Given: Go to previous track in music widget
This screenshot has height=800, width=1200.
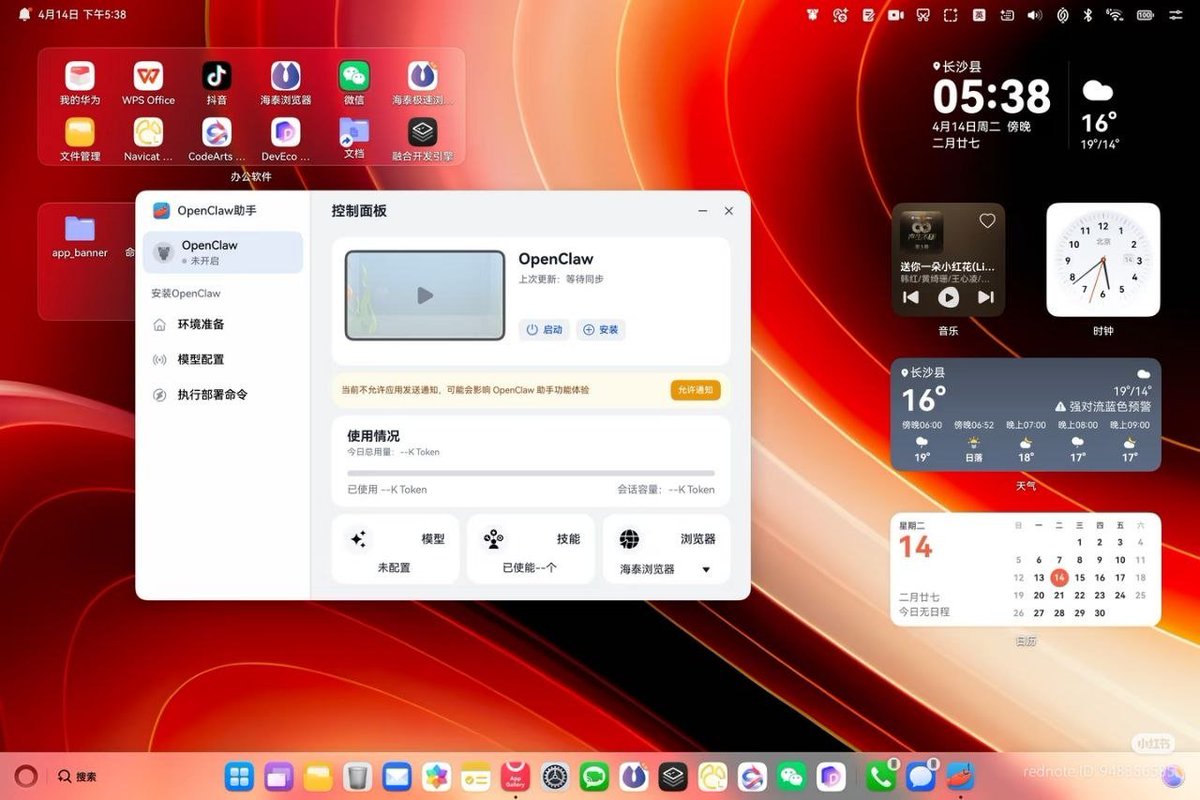Looking at the screenshot, I should (x=911, y=297).
